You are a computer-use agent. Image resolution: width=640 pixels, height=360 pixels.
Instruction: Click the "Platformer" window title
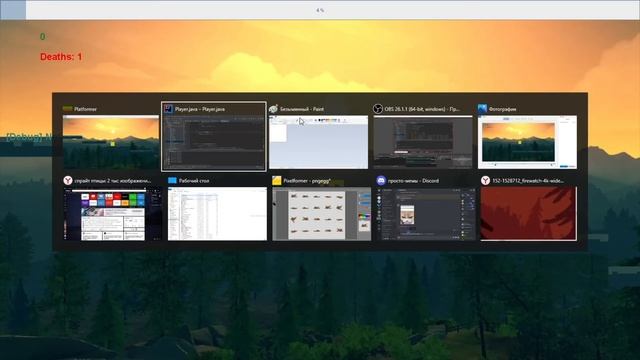[86, 109]
